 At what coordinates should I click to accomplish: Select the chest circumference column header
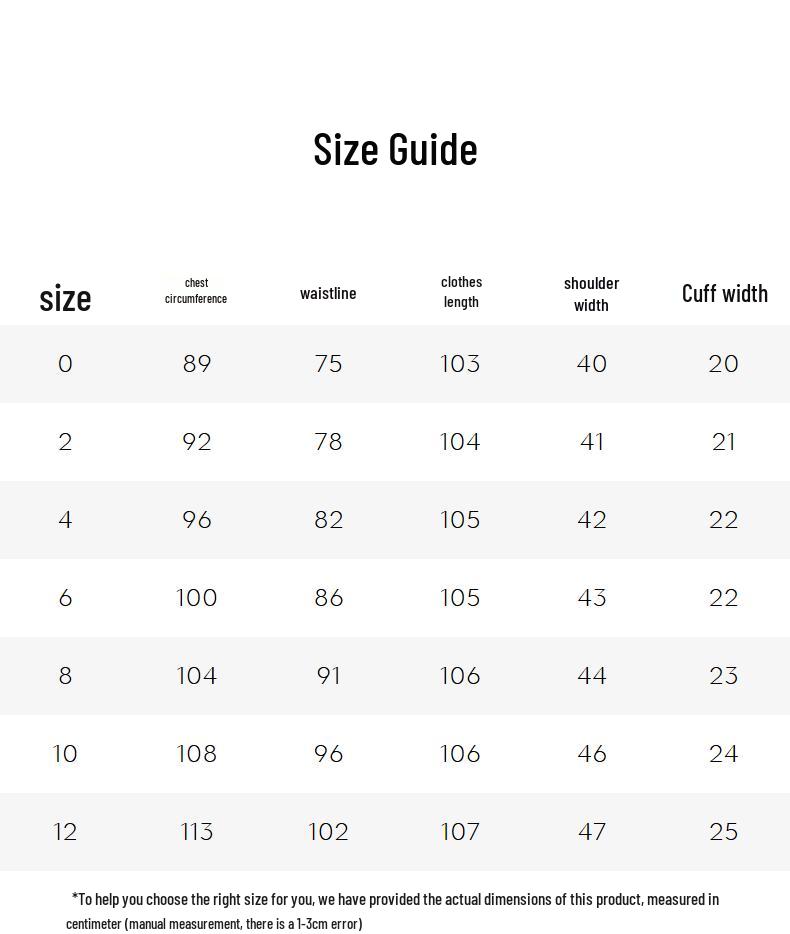(x=196, y=291)
